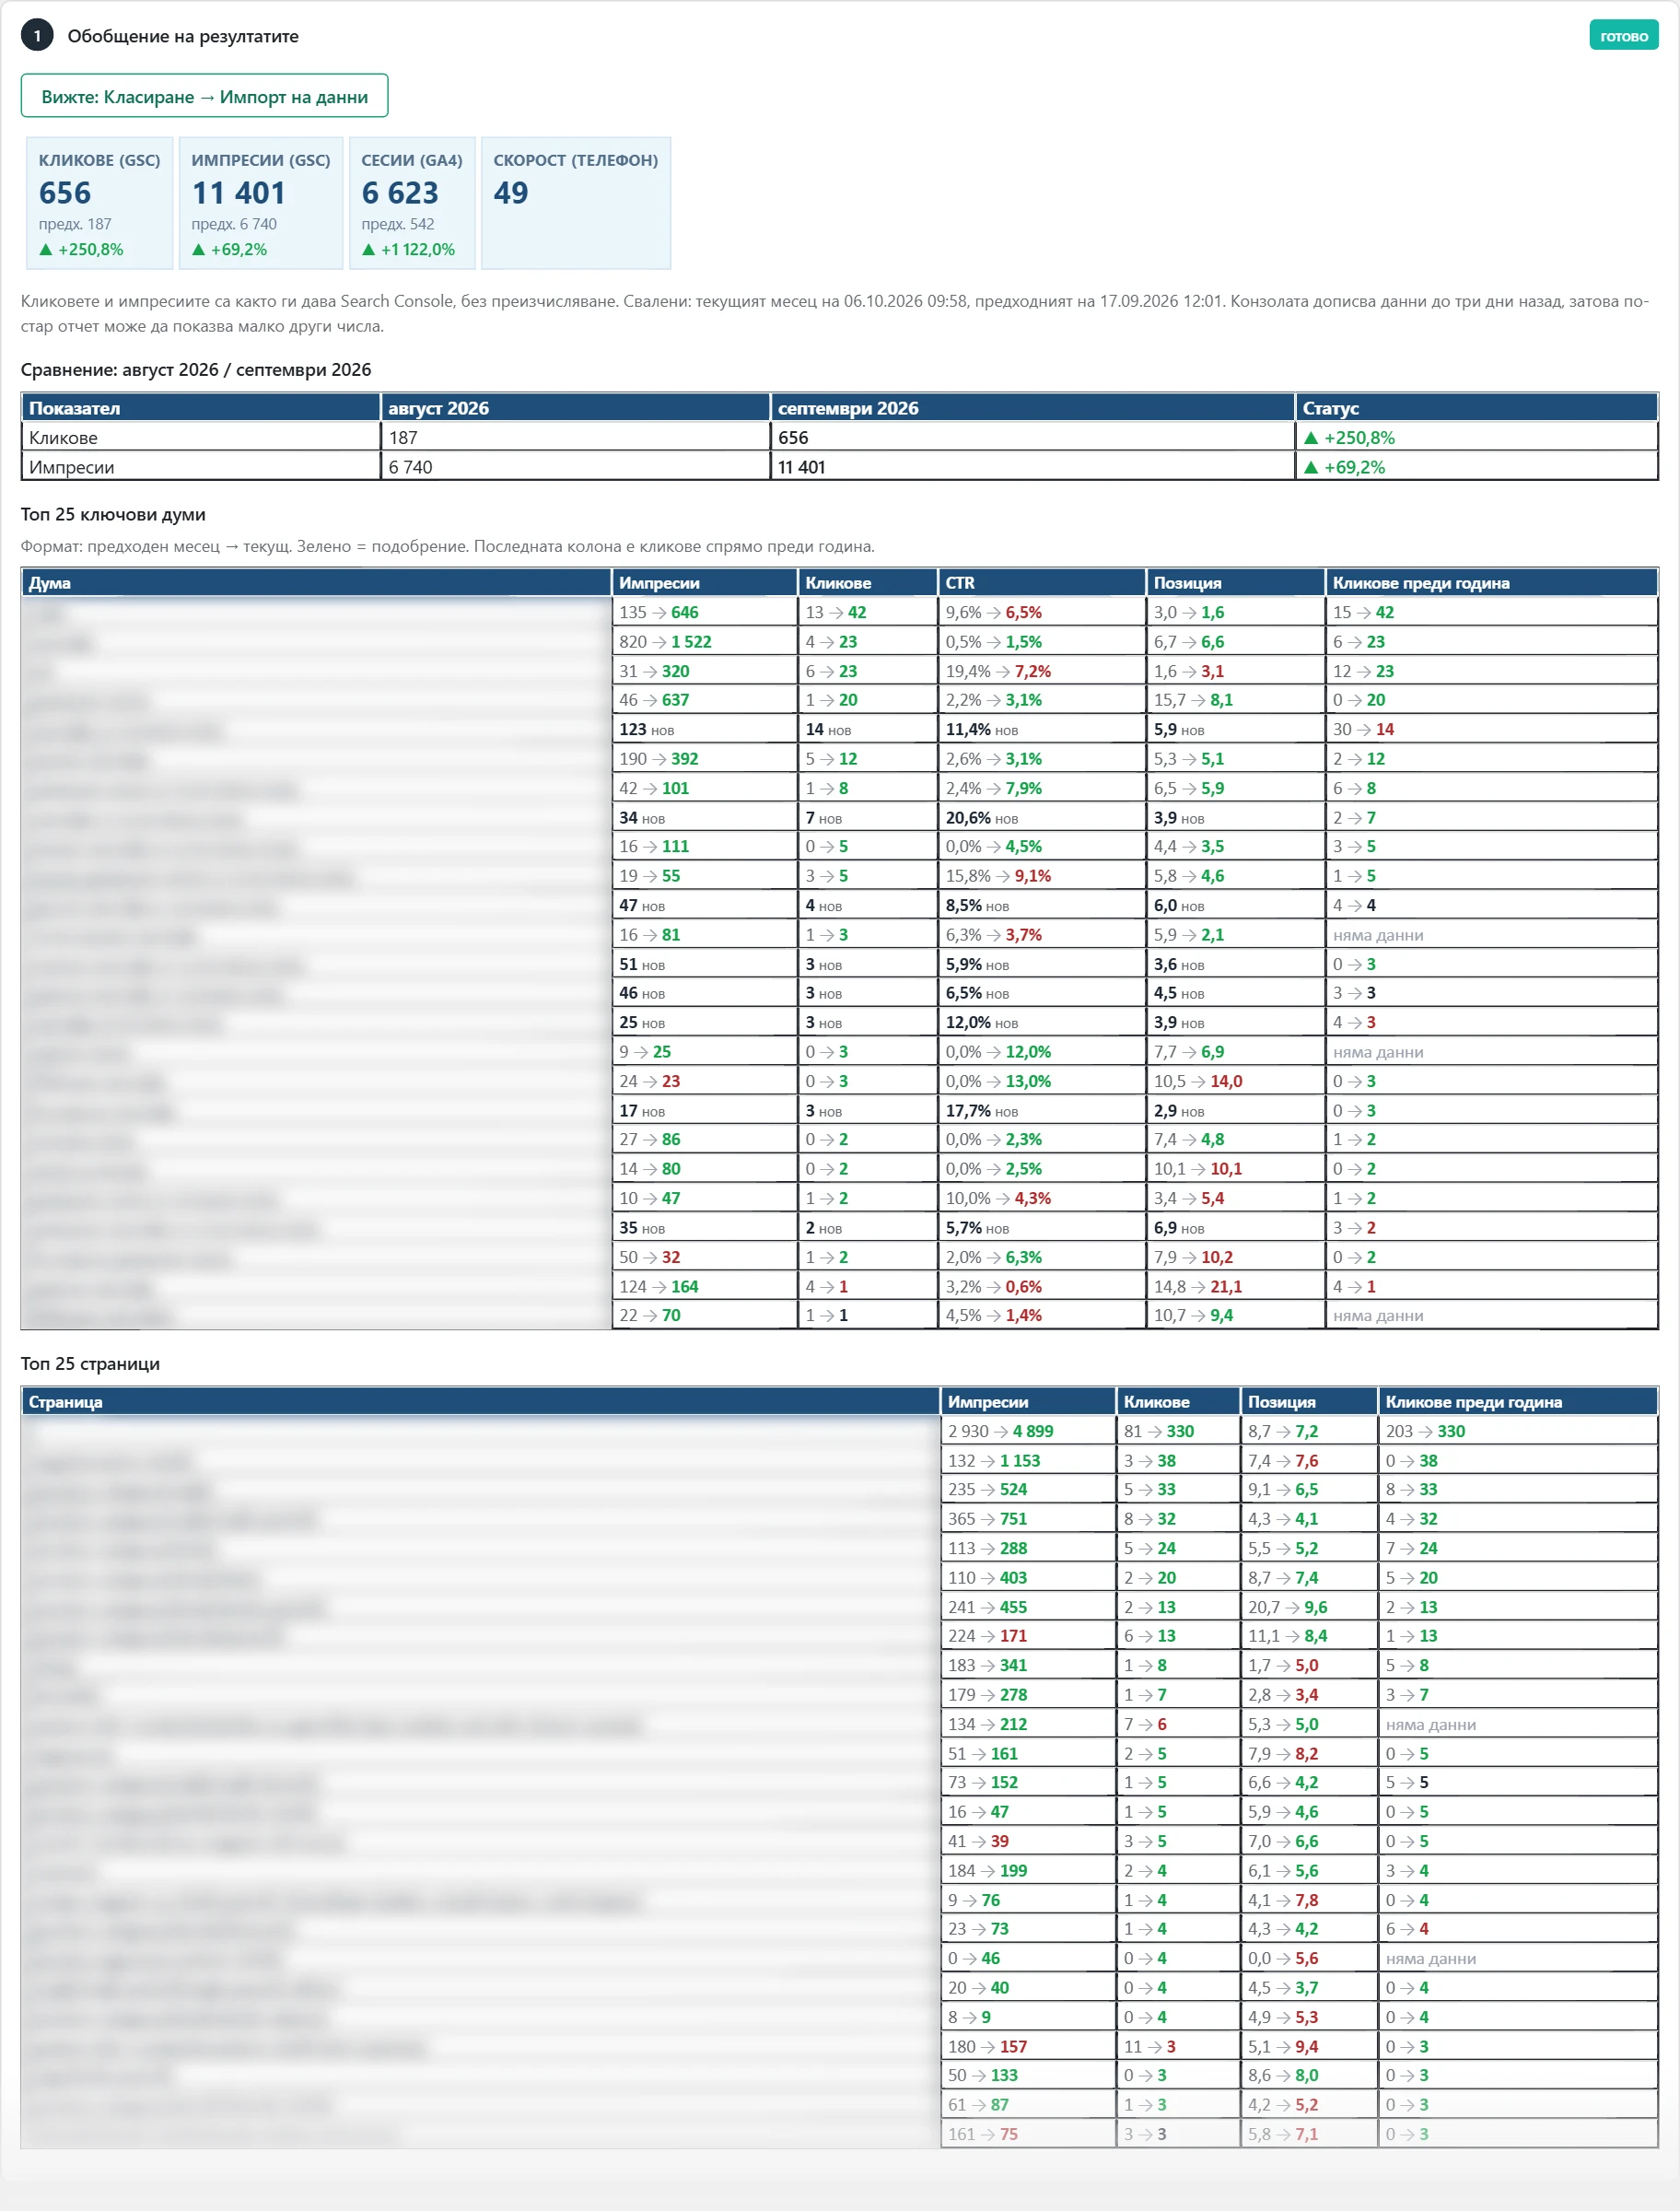Click 'Кликове преди година' header in keywords table

coord(1491,583)
